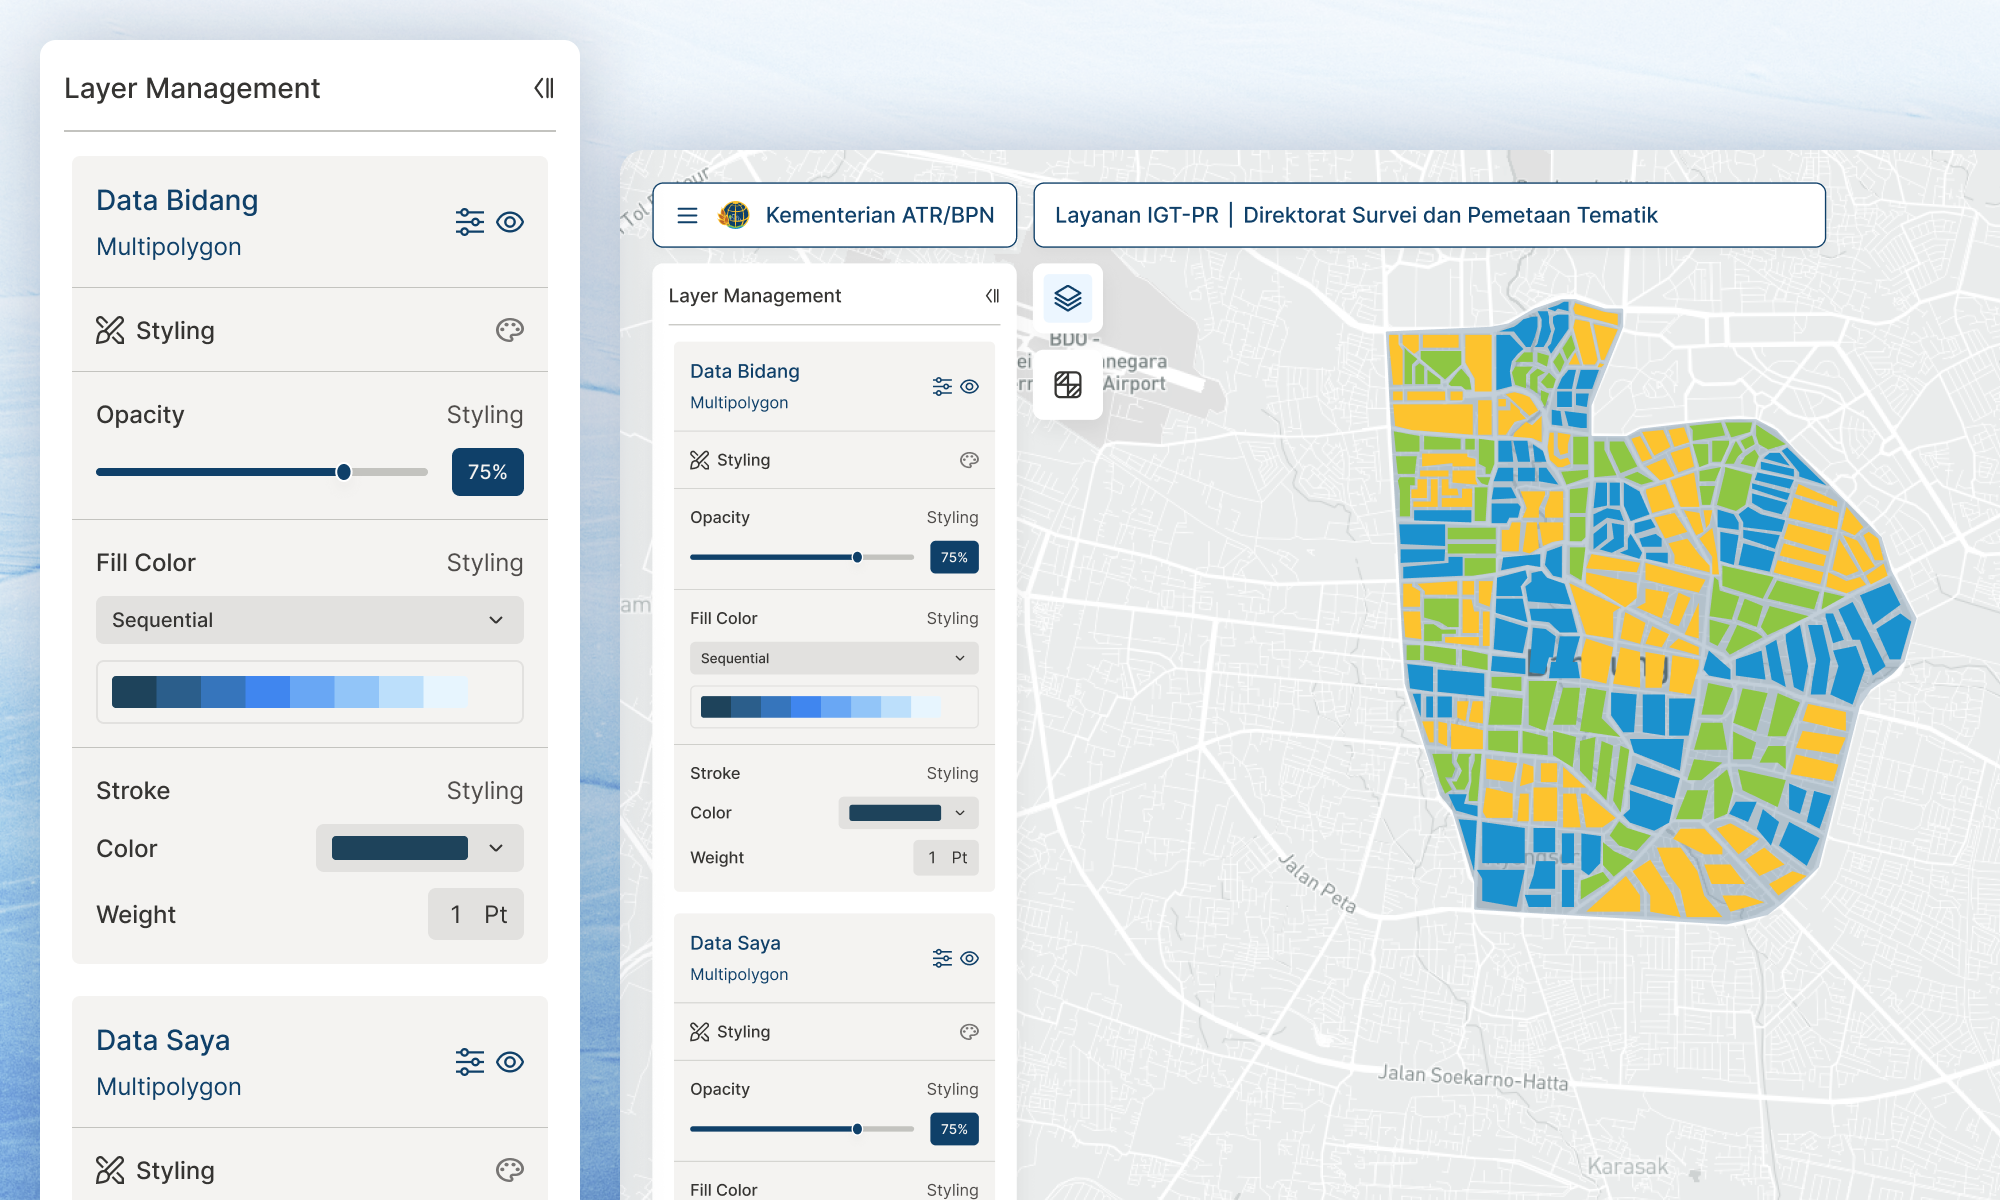
Task: Open Data Bidang settings sliders icon in large panel
Action: coord(469,222)
